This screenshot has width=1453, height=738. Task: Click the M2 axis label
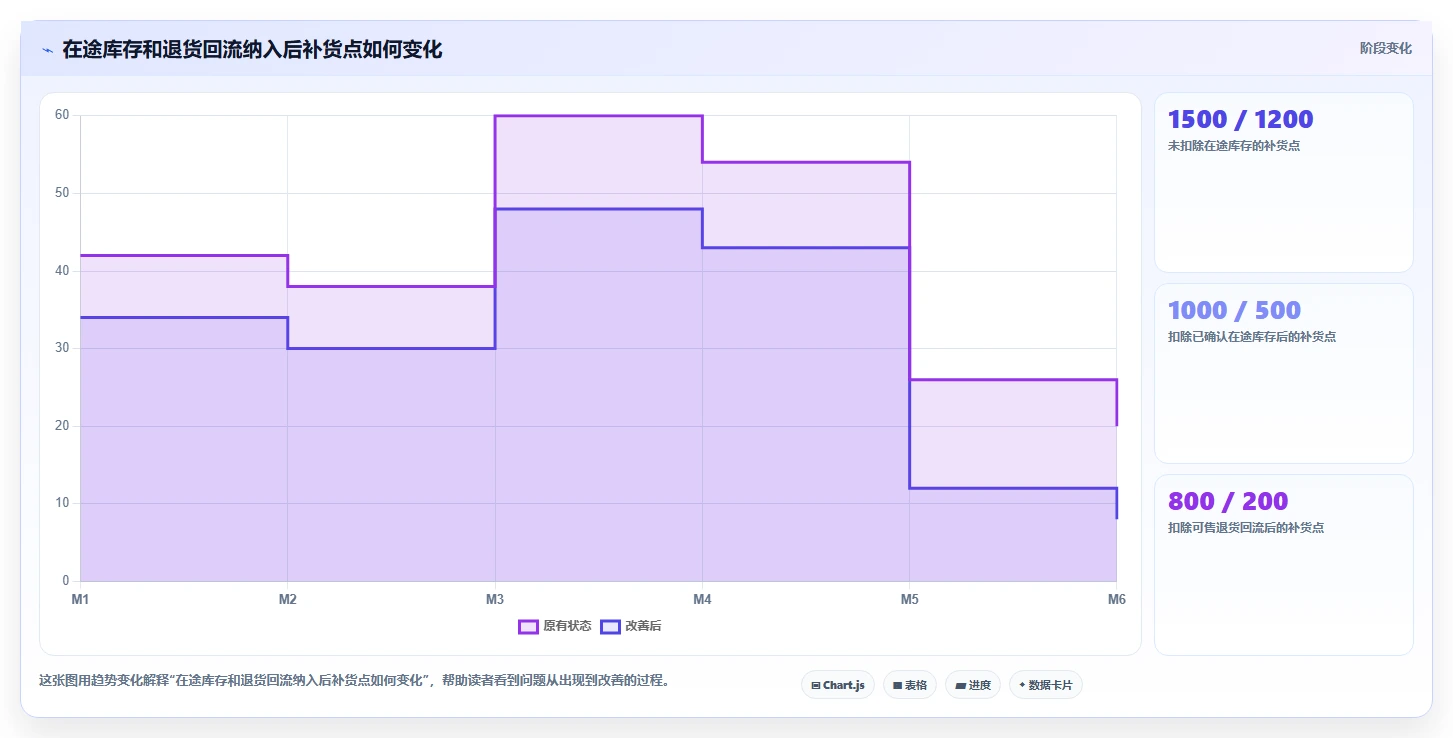pyautogui.click(x=287, y=599)
